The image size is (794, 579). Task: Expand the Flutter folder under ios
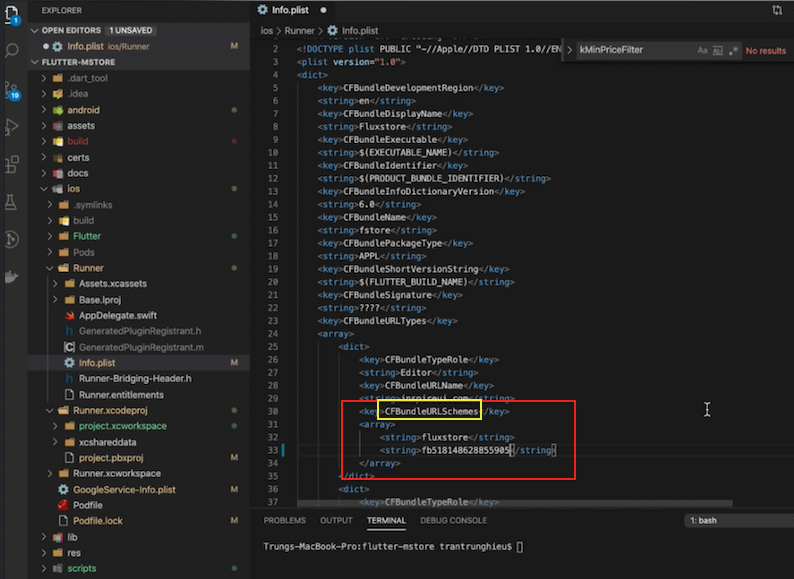point(50,236)
